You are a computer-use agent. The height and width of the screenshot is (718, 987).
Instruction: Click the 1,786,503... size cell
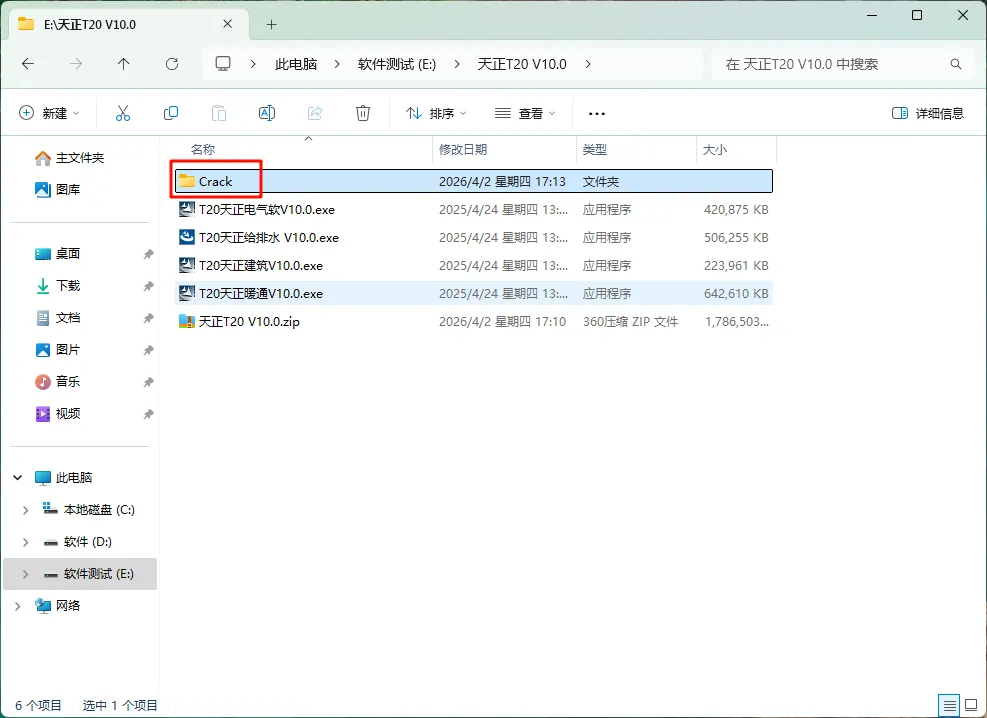pyautogui.click(x=736, y=322)
